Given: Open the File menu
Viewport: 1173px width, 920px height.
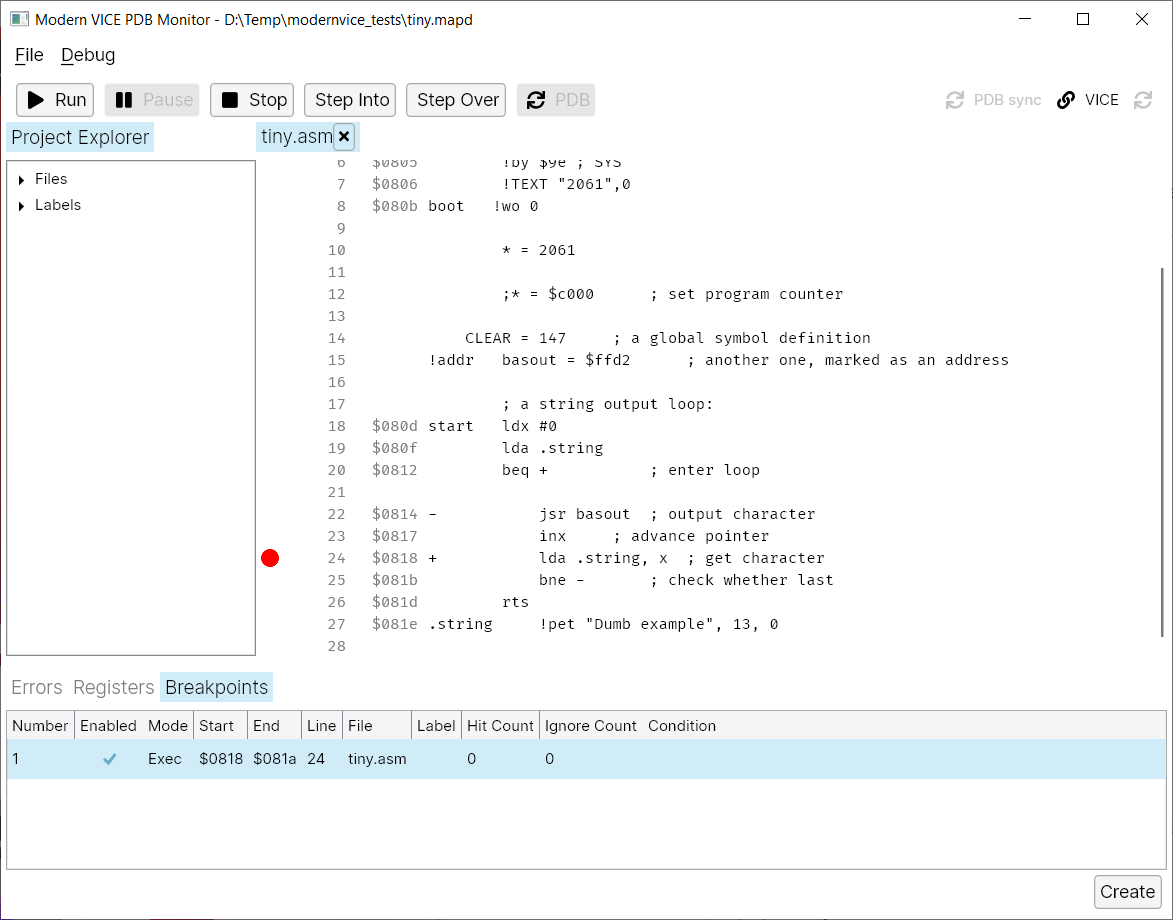Looking at the screenshot, I should tap(29, 55).
